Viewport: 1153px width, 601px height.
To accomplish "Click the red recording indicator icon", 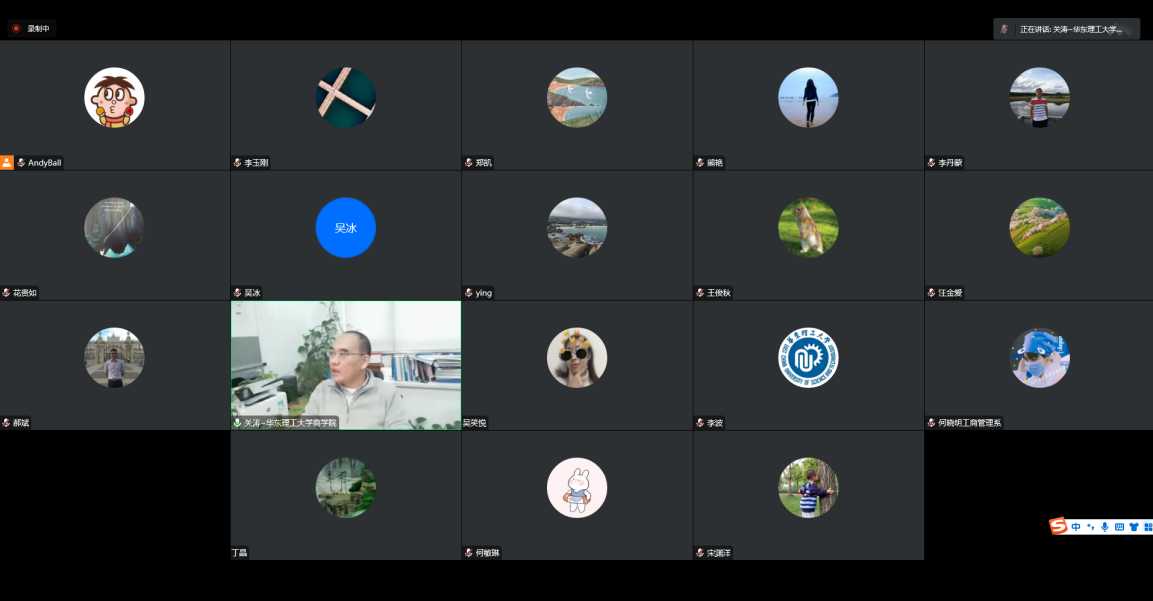I will coord(16,29).
